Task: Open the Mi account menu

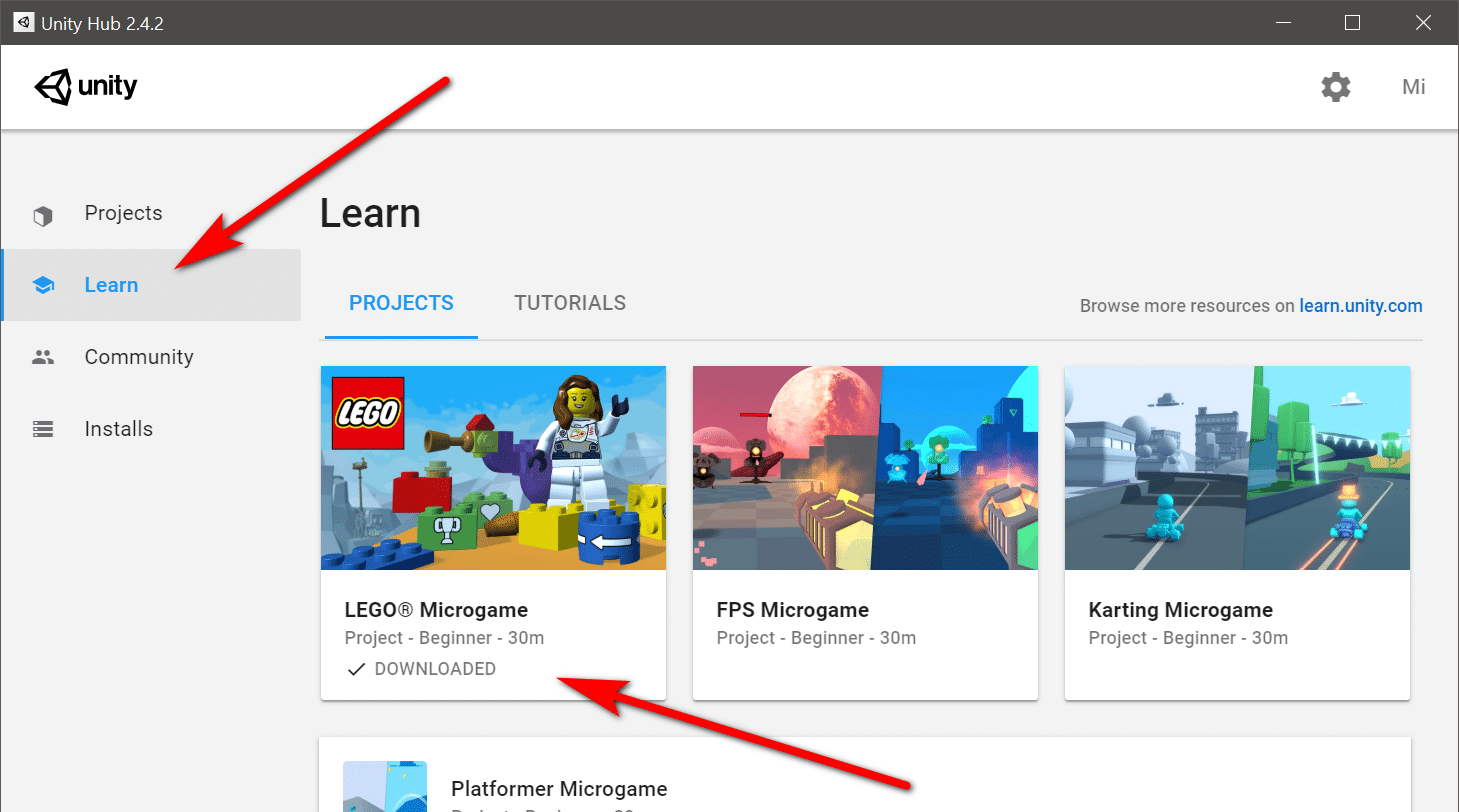Action: (x=1414, y=87)
